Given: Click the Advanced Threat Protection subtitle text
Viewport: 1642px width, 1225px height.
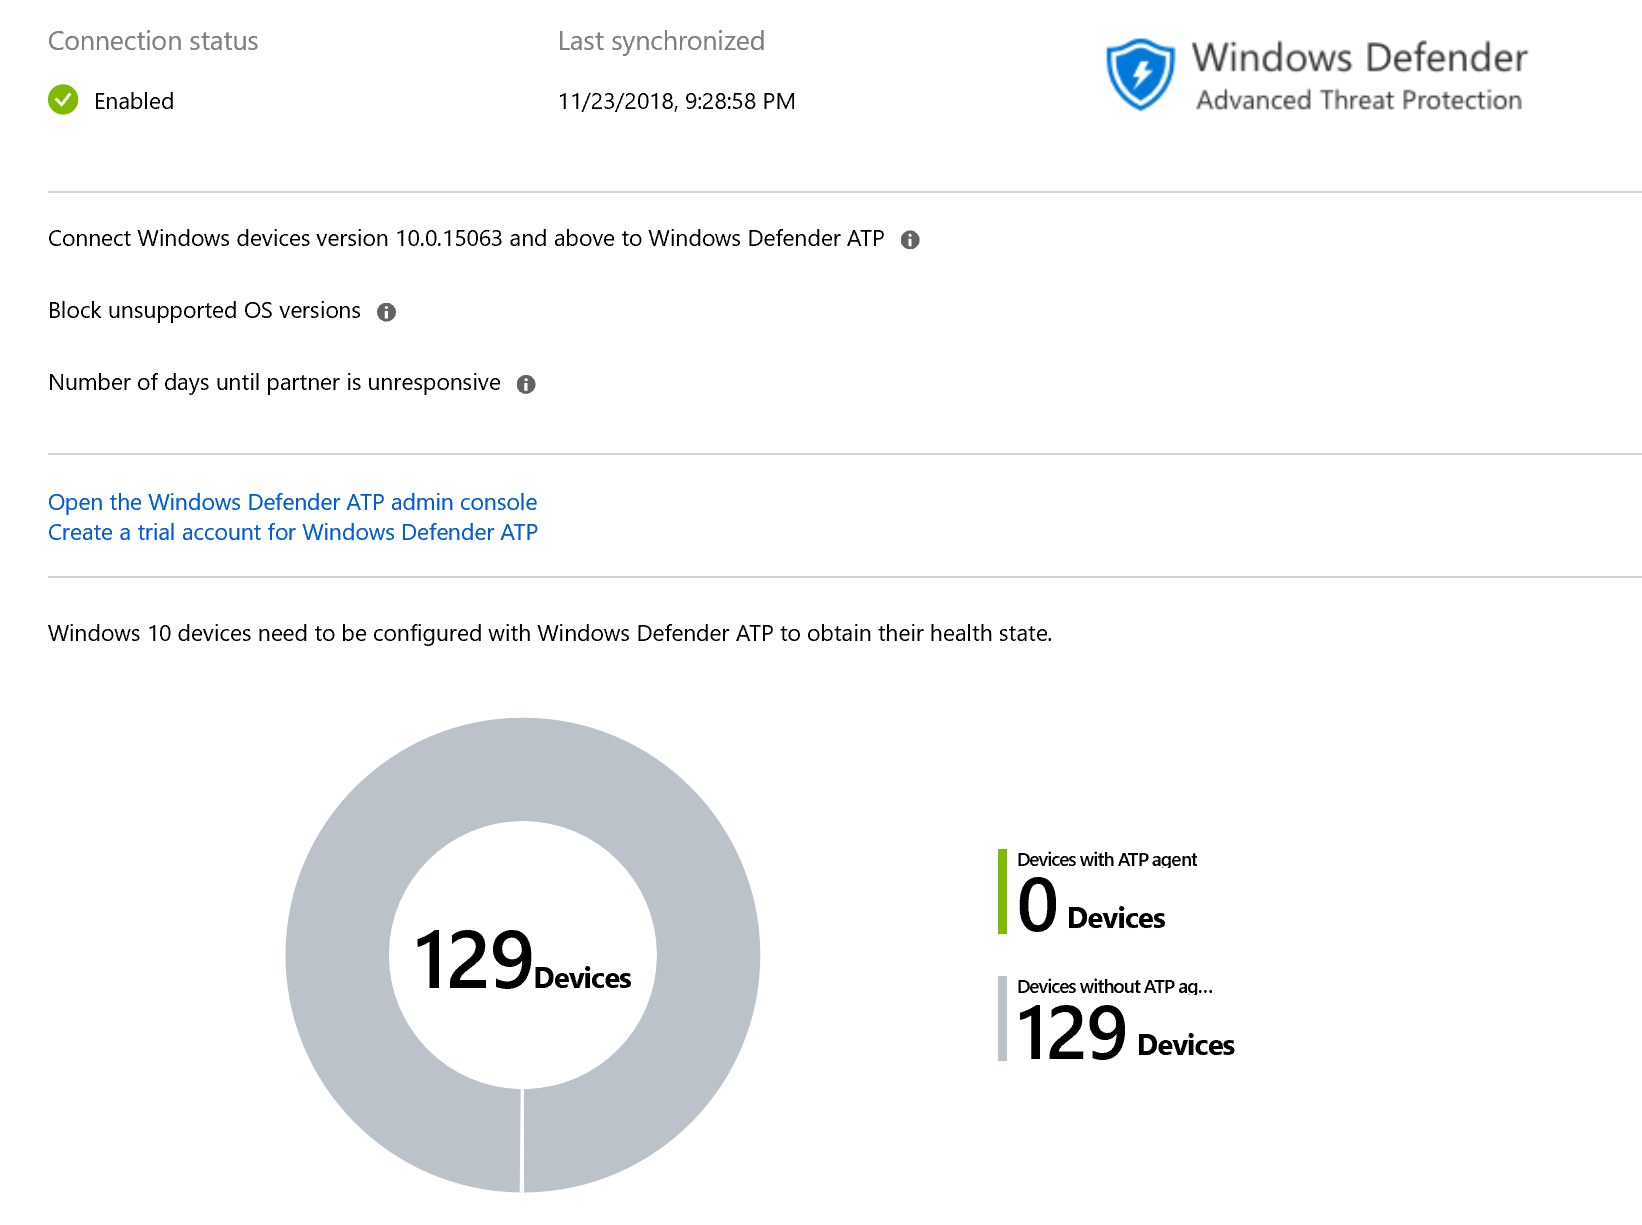Looking at the screenshot, I should point(1358,101).
